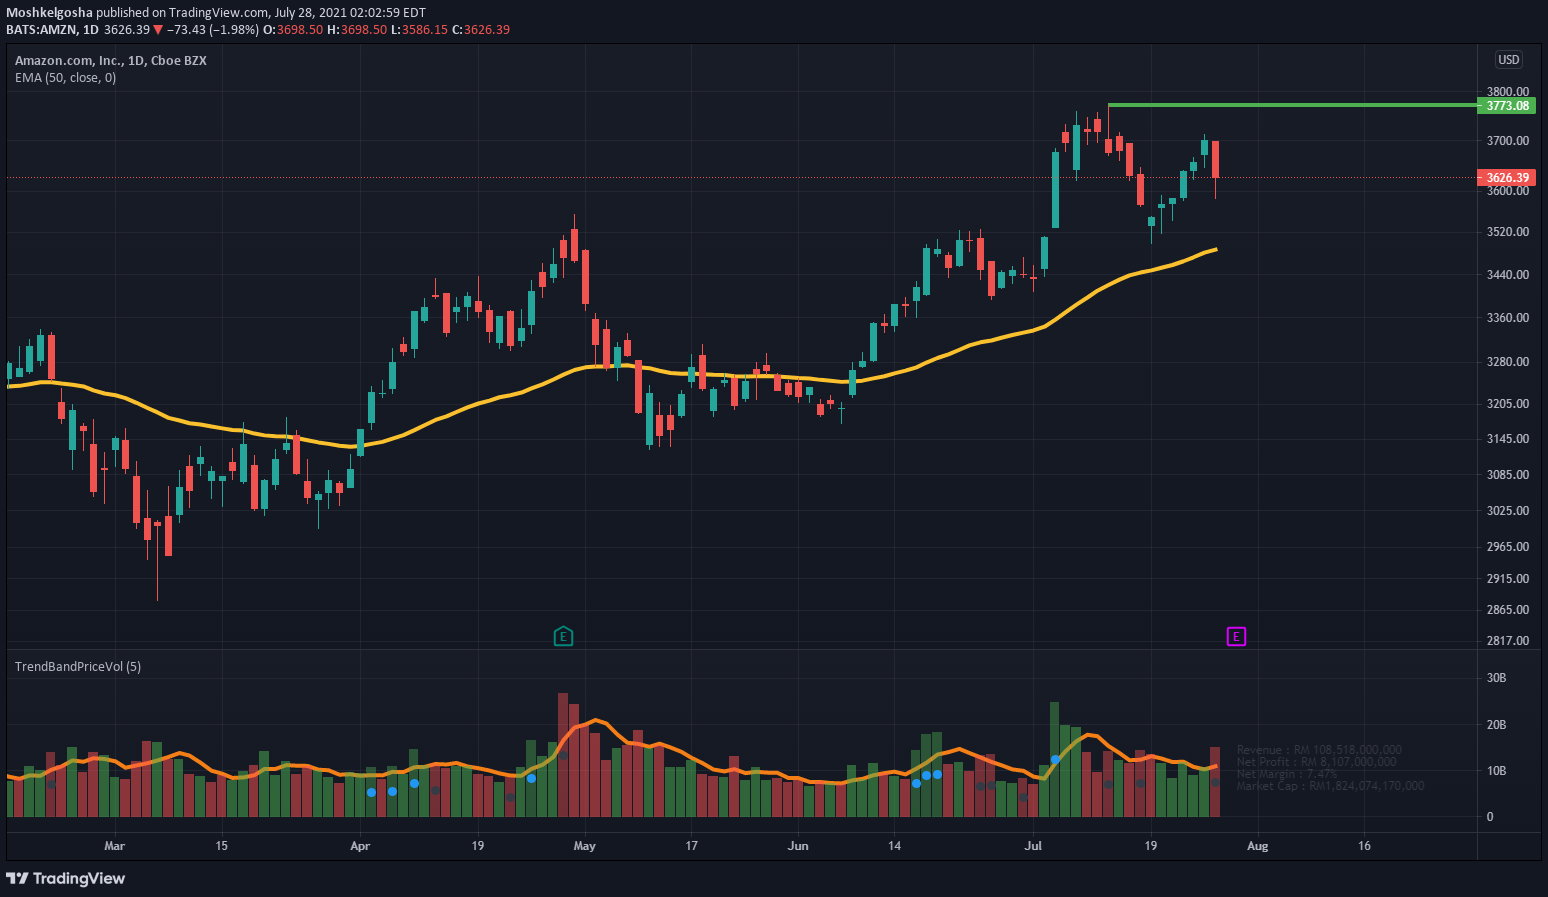Click the close value C:3626.39
The width and height of the screenshot is (1548, 897).
click(x=481, y=29)
